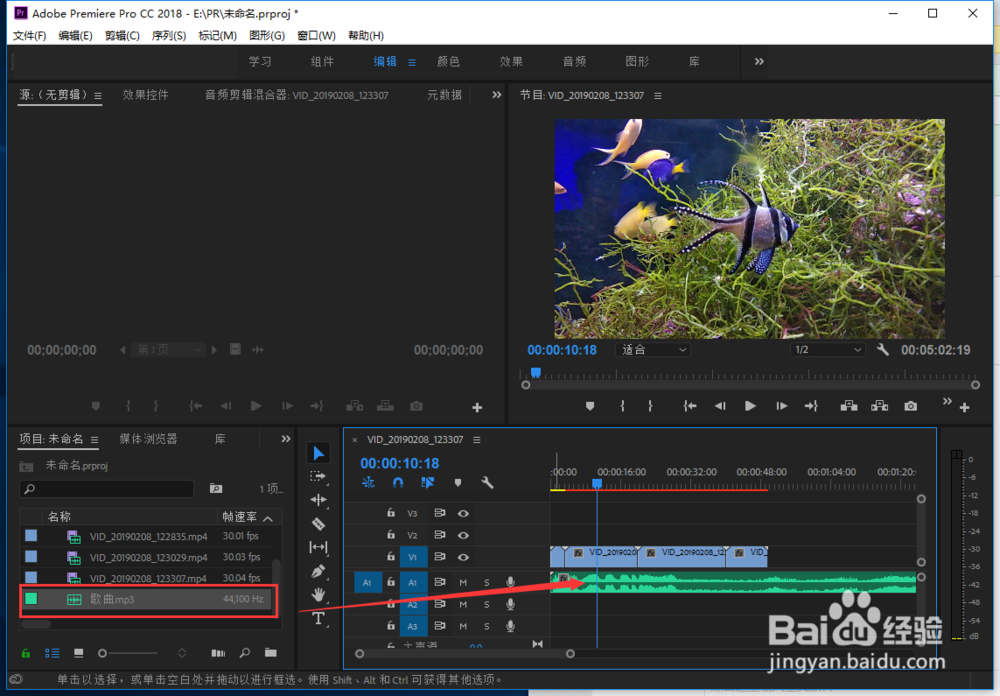Click the Extract button in program monitor

point(879,406)
